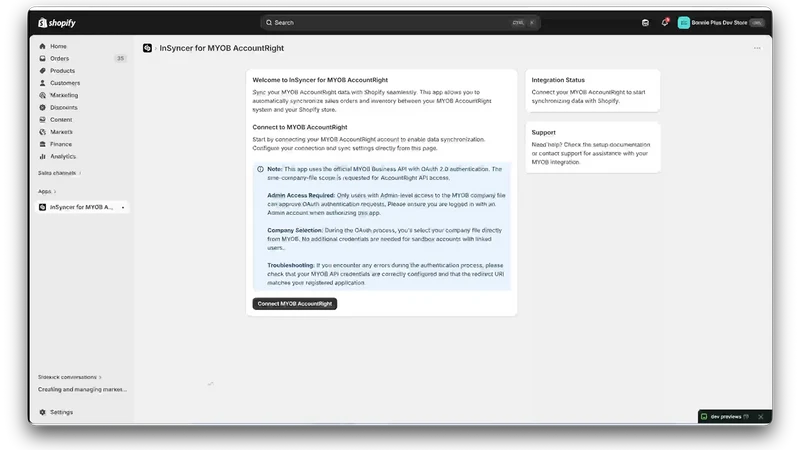This screenshot has width=800, height=450.
Task: Open the Sidekick icon in top bar
Action: [645, 22]
